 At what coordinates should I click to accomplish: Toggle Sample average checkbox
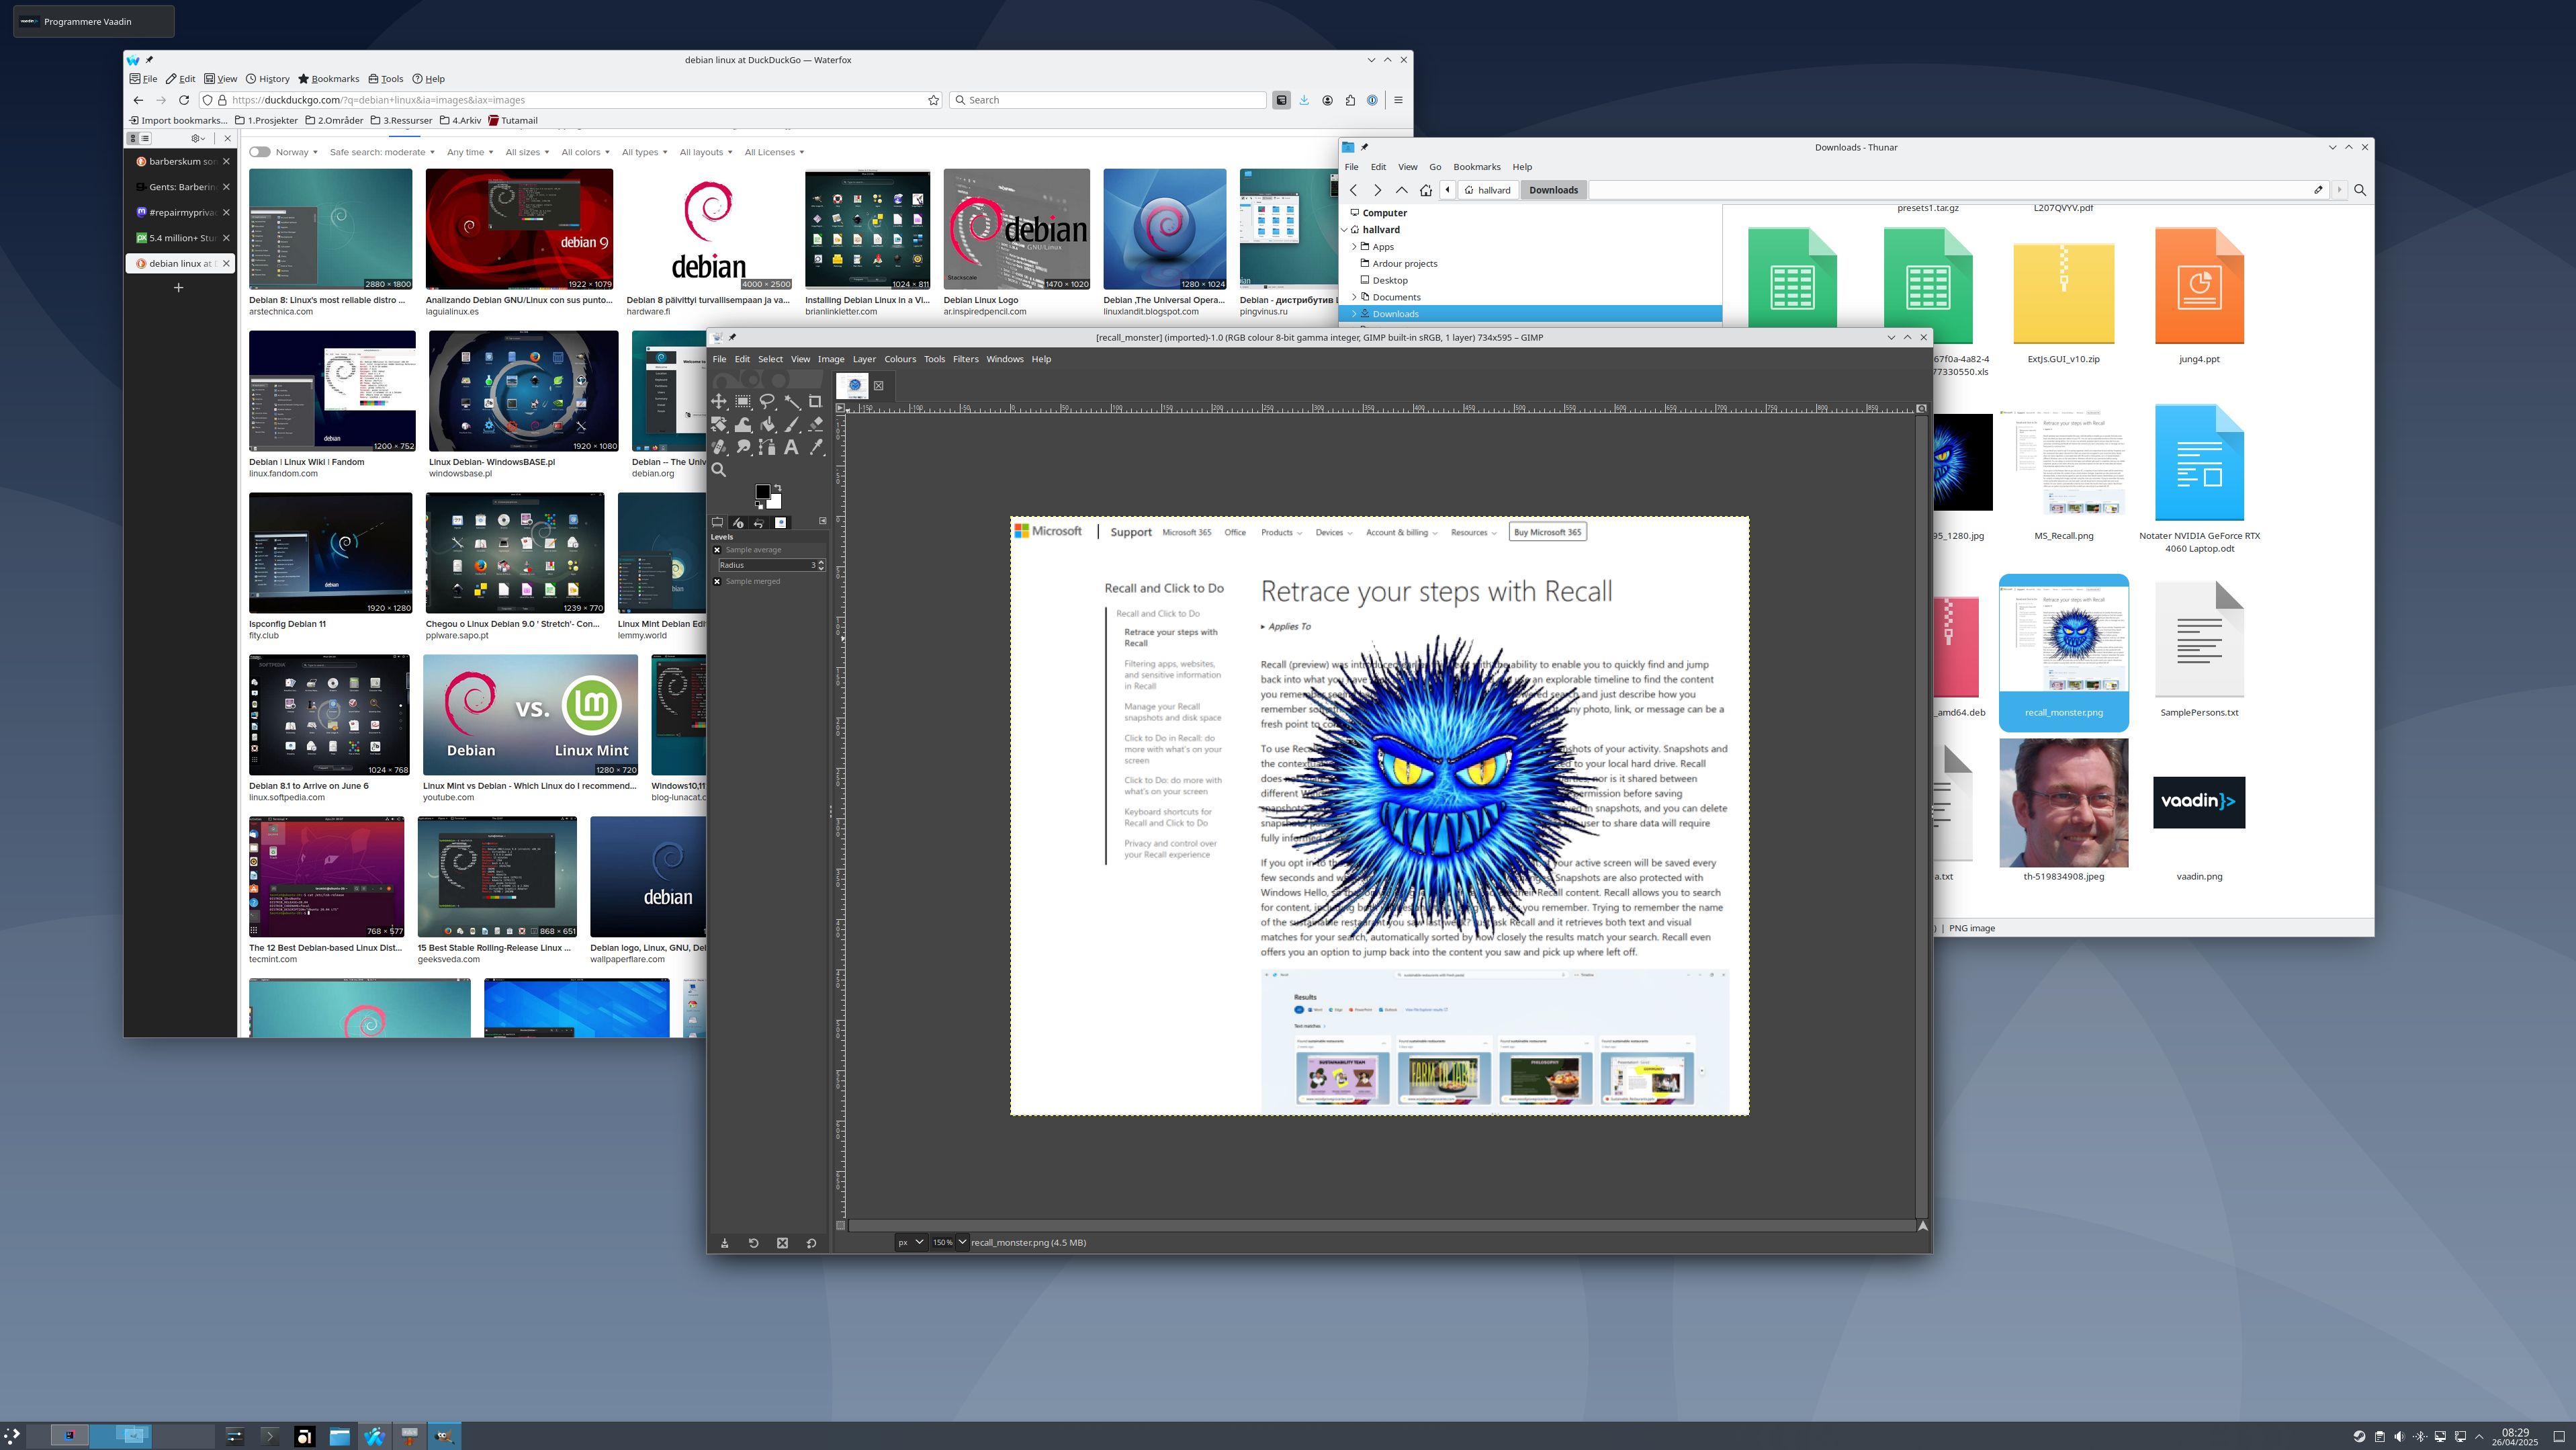point(717,550)
